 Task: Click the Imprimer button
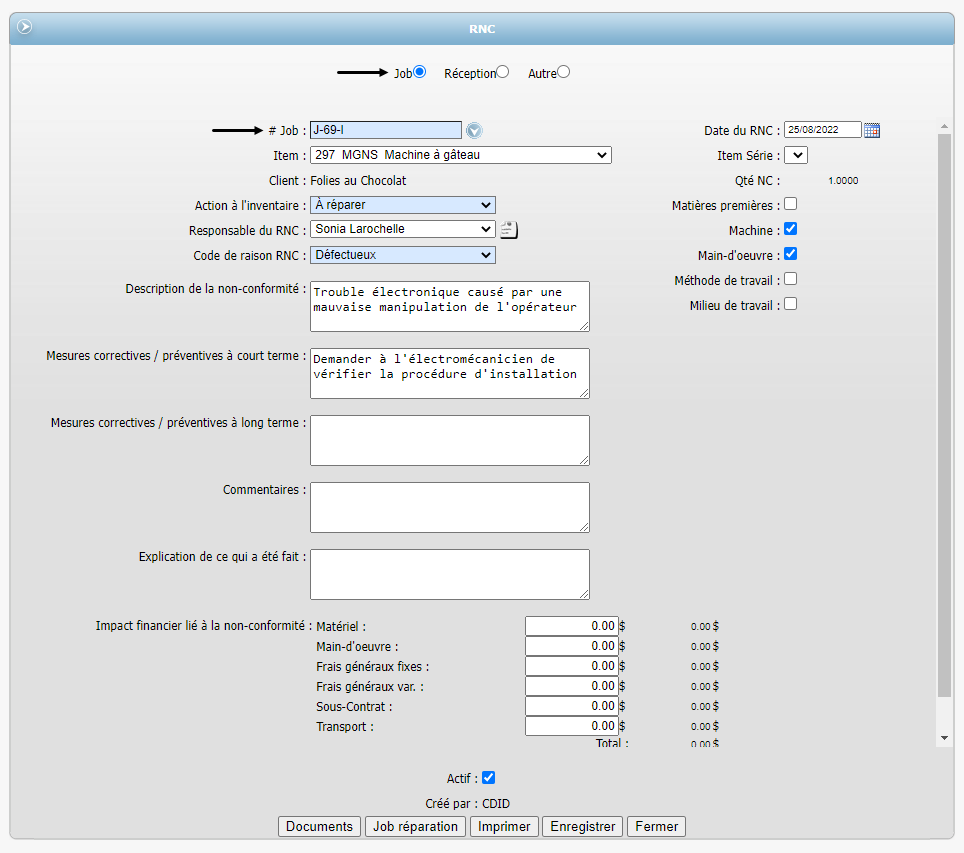pyautogui.click(x=504, y=827)
